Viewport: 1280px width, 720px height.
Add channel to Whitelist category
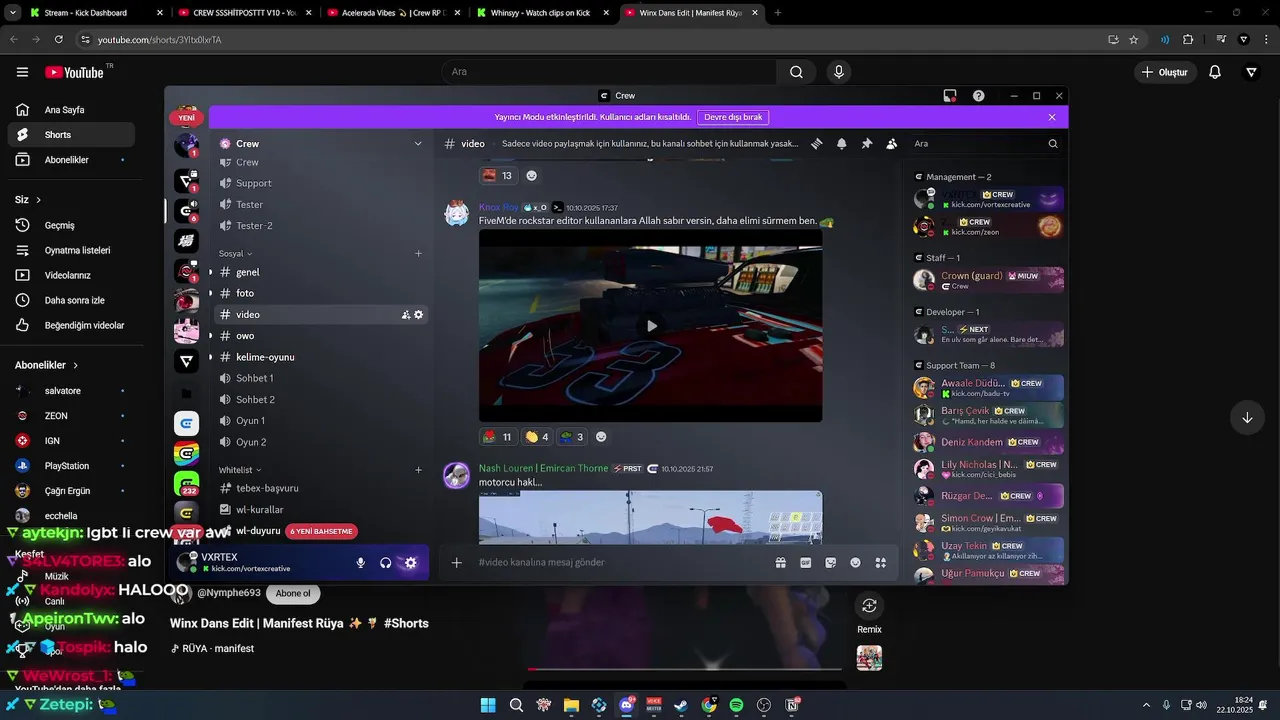click(418, 470)
